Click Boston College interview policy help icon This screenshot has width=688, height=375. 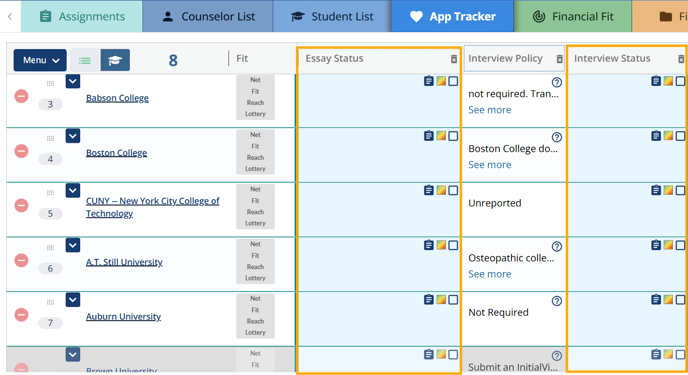coord(556,137)
